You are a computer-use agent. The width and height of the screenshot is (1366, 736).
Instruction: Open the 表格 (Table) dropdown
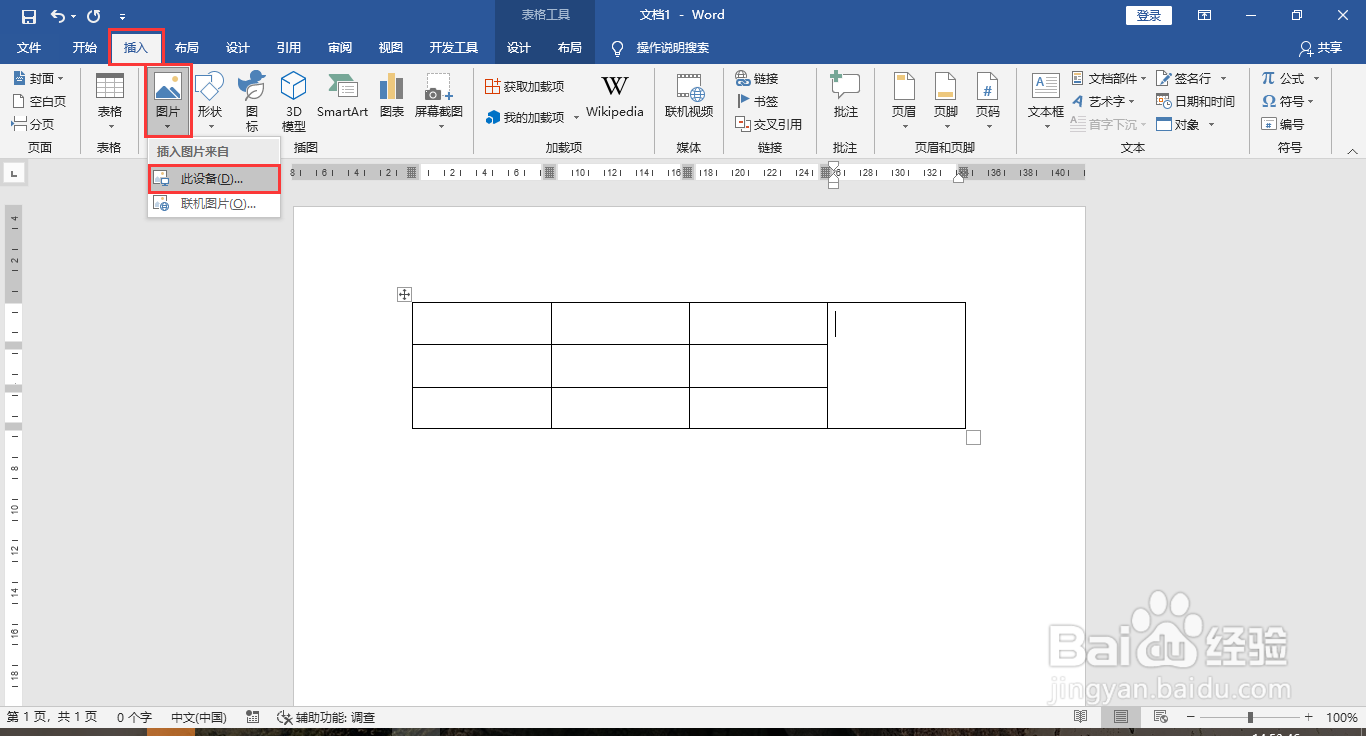[110, 100]
